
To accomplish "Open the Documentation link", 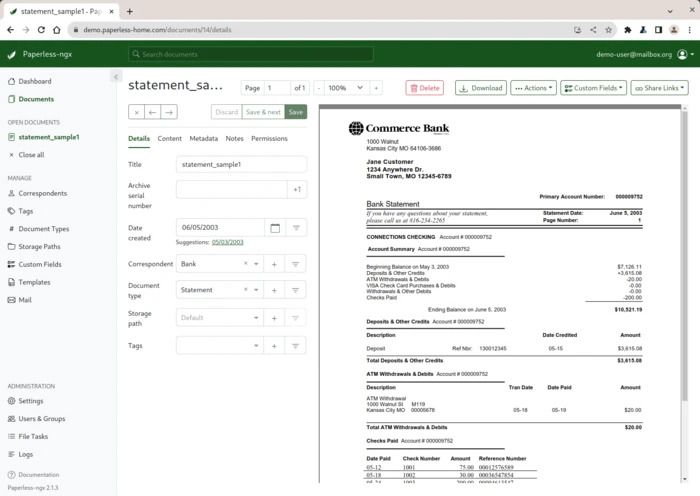I will pyautogui.click(x=33, y=475).
